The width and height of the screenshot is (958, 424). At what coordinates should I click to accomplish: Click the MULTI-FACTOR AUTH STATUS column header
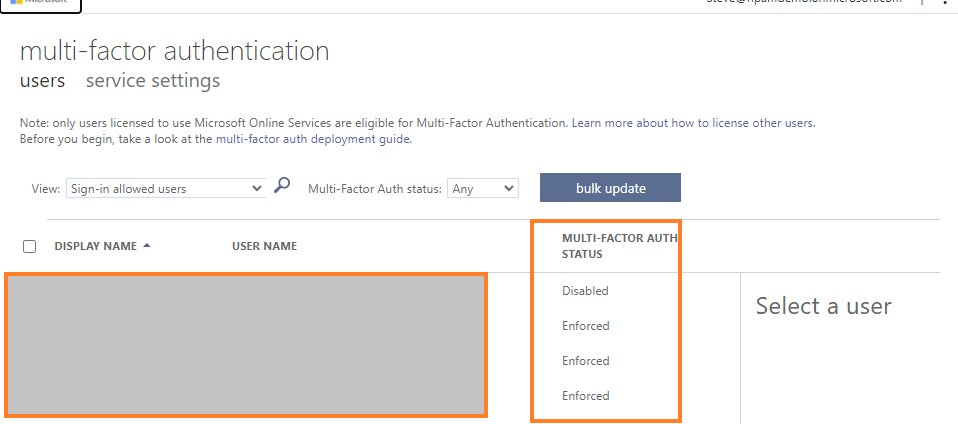coord(620,246)
